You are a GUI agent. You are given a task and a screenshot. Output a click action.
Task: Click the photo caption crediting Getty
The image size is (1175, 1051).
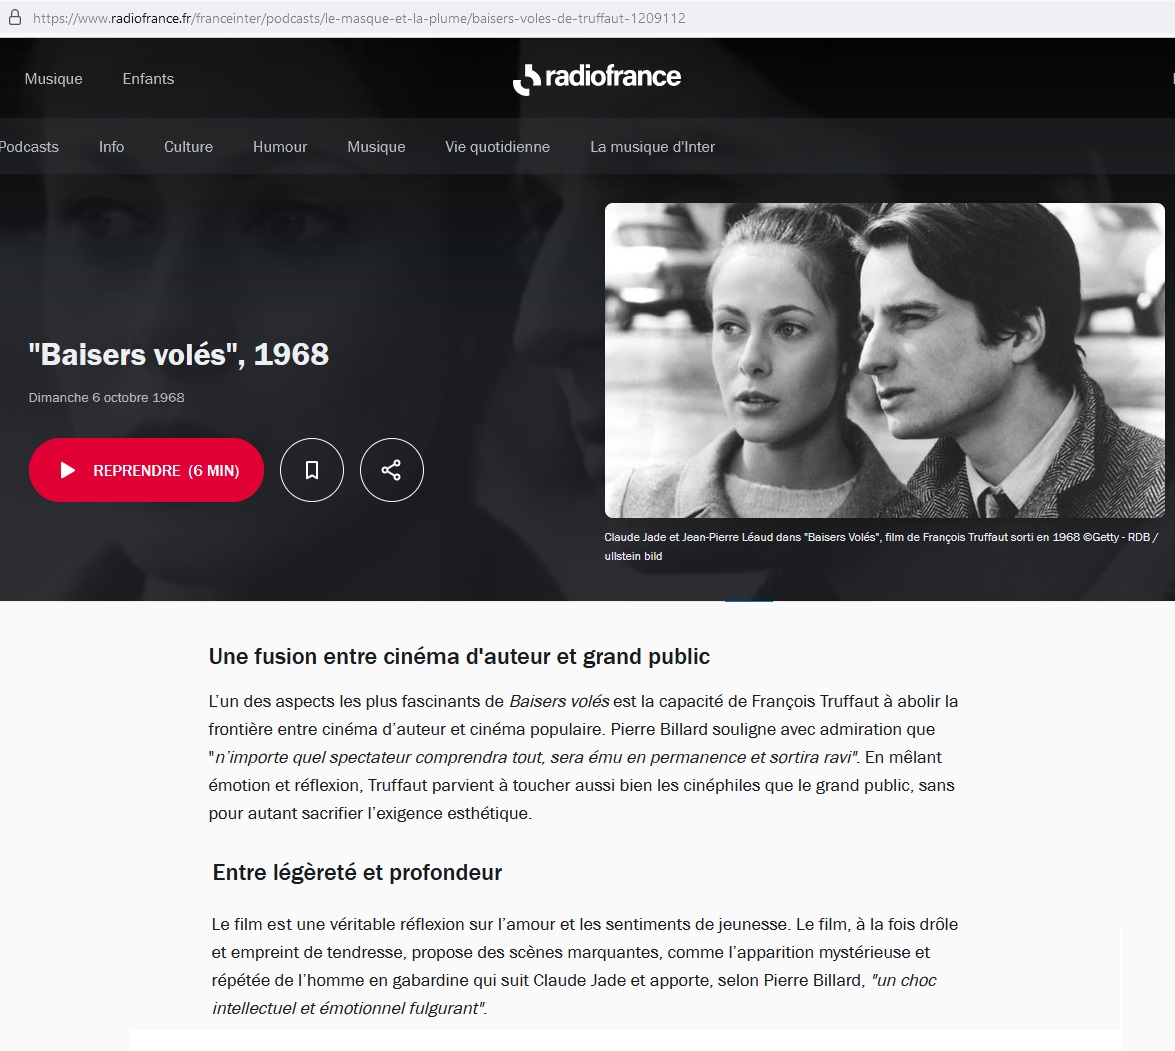point(881,546)
